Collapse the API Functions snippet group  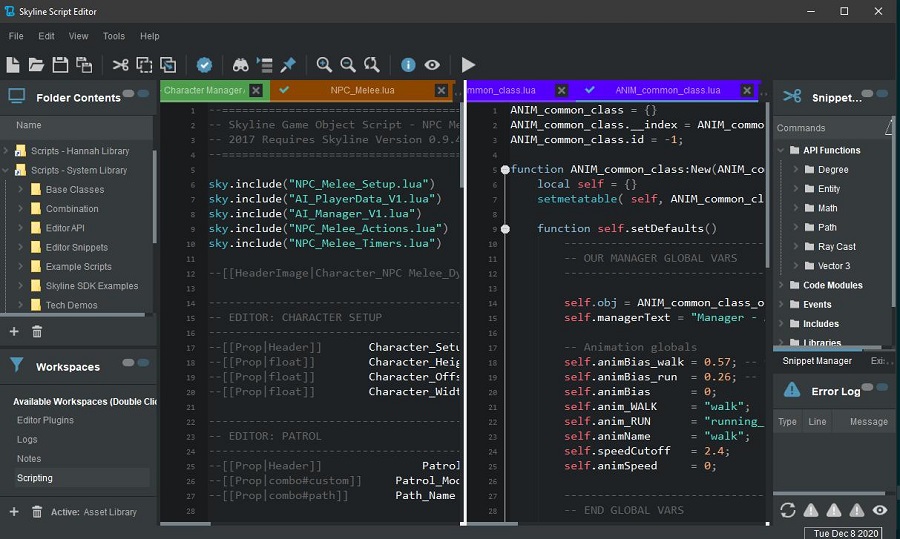point(781,150)
